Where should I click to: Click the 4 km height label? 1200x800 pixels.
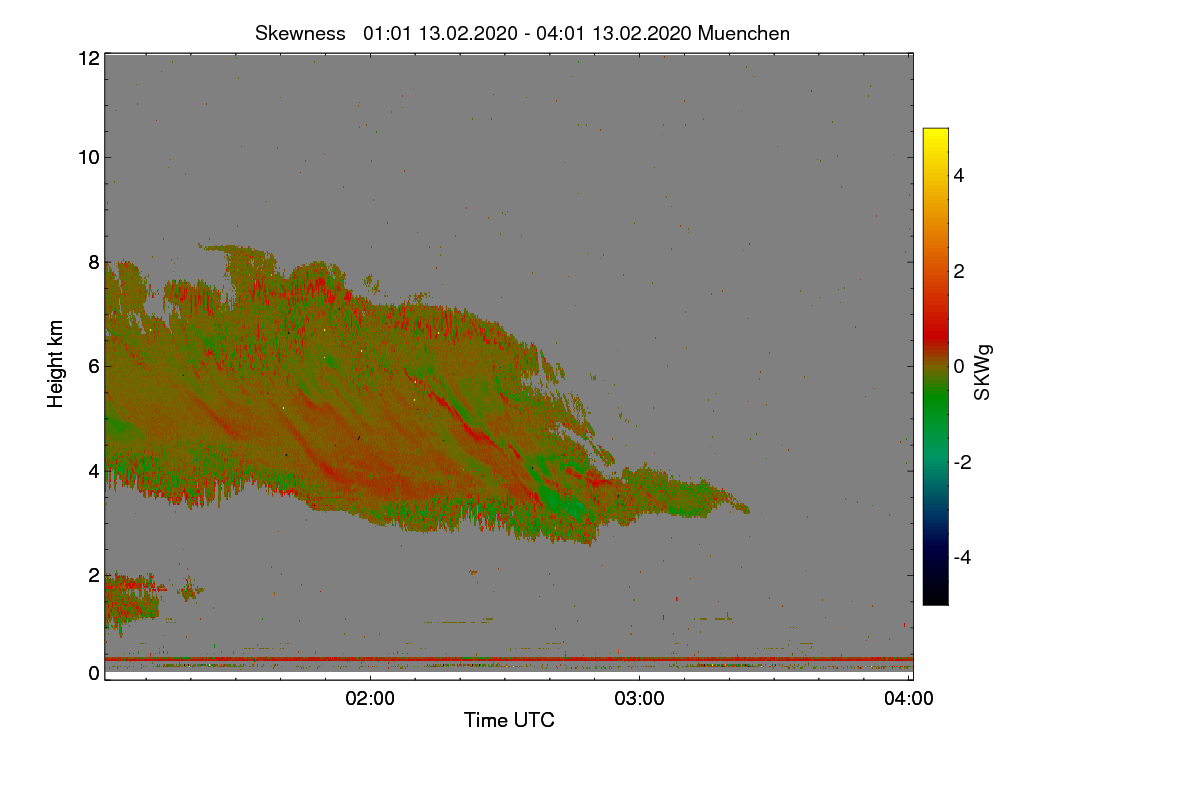(x=93, y=470)
